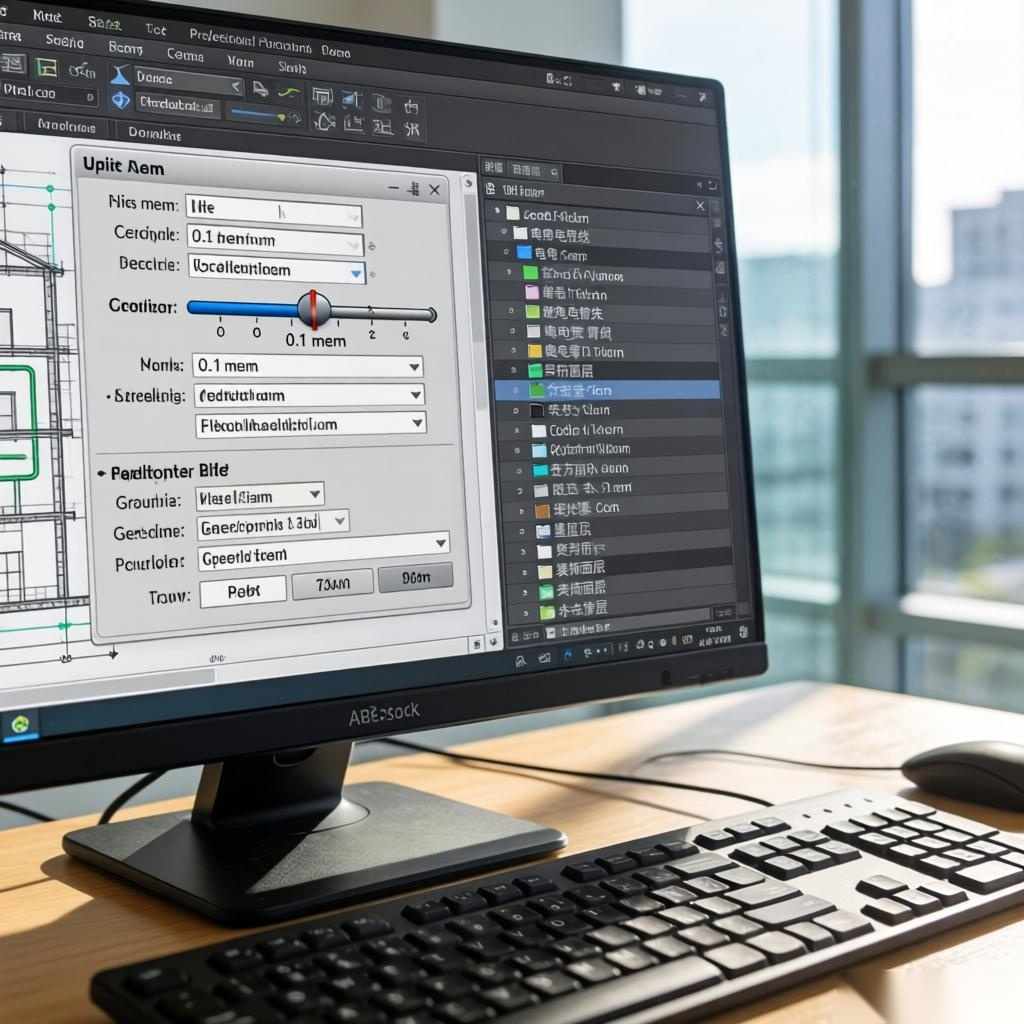
Task: Close the Upiic Aem dialog
Action: 434,190
